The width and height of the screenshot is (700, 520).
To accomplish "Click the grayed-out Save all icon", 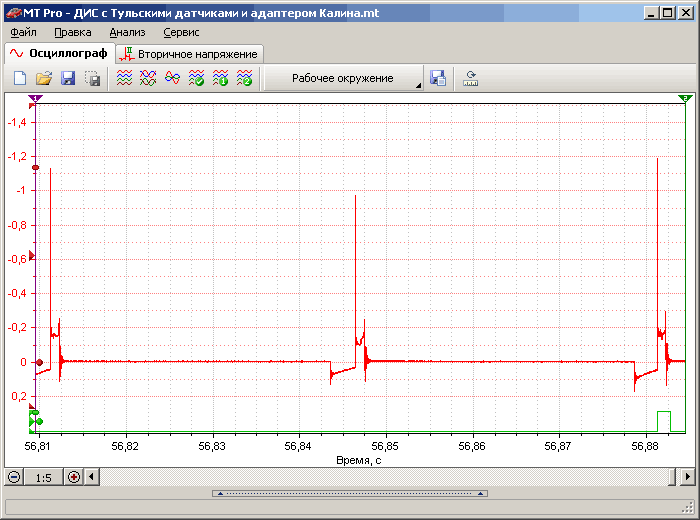I will [x=92, y=78].
